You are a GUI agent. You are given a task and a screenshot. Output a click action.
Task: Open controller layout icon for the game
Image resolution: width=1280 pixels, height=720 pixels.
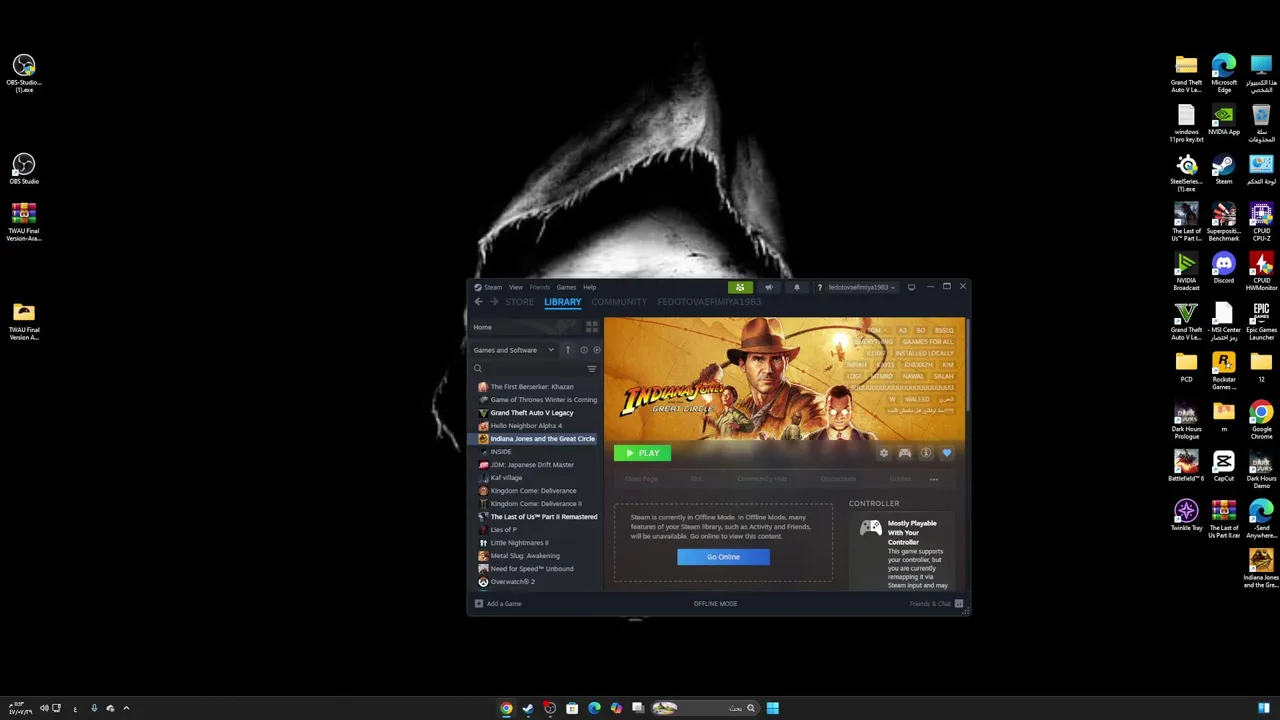pyautogui.click(x=905, y=453)
